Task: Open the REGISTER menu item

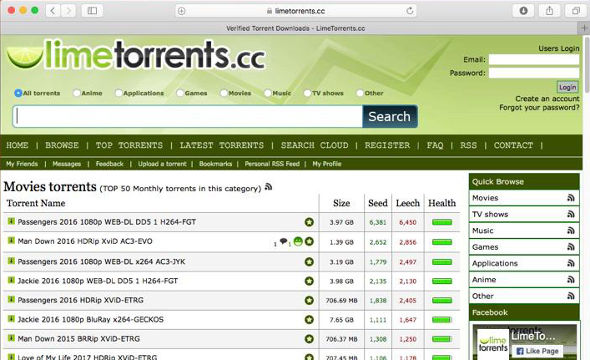Action: coord(387,145)
